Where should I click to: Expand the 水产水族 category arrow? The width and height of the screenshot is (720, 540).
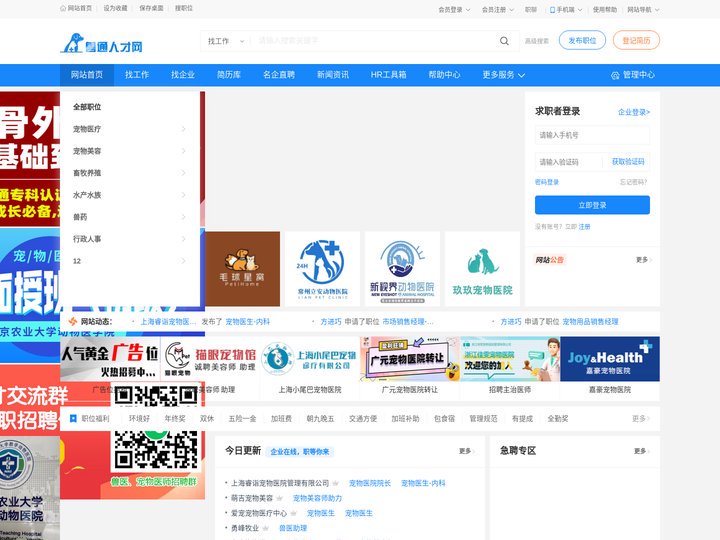(x=183, y=195)
